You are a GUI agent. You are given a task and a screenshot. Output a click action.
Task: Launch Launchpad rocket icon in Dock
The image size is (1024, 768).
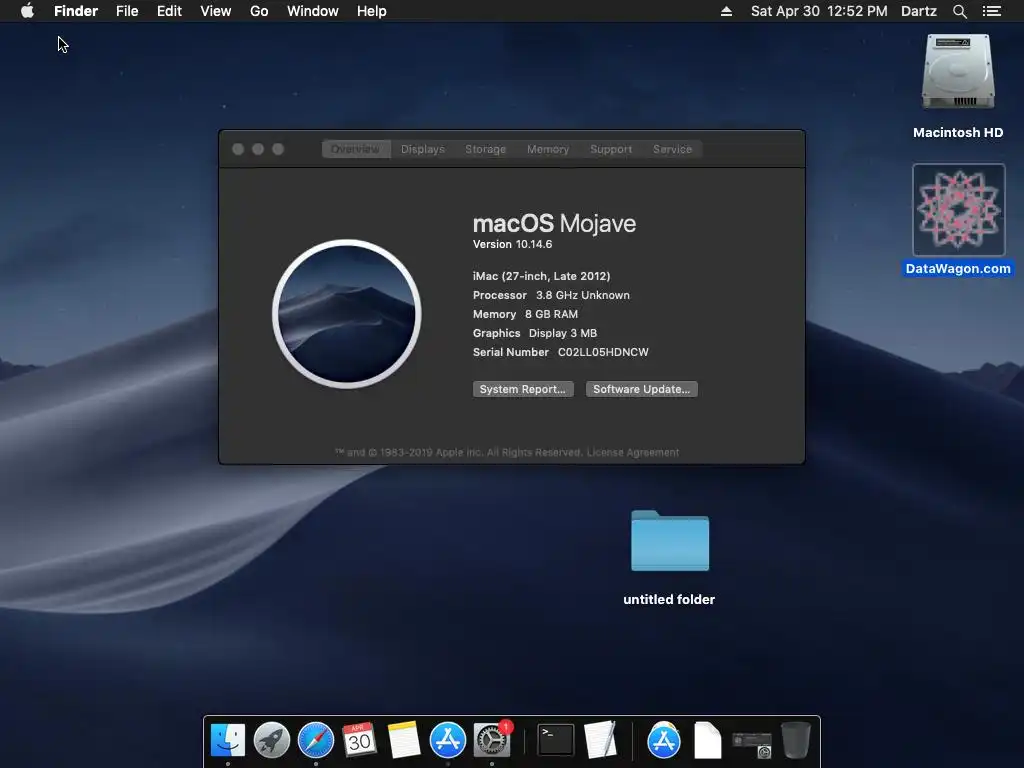coord(272,740)
